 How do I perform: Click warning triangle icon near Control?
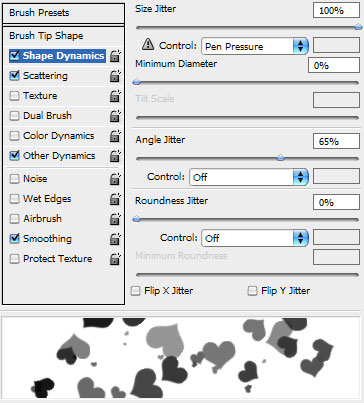click(148, 44)
